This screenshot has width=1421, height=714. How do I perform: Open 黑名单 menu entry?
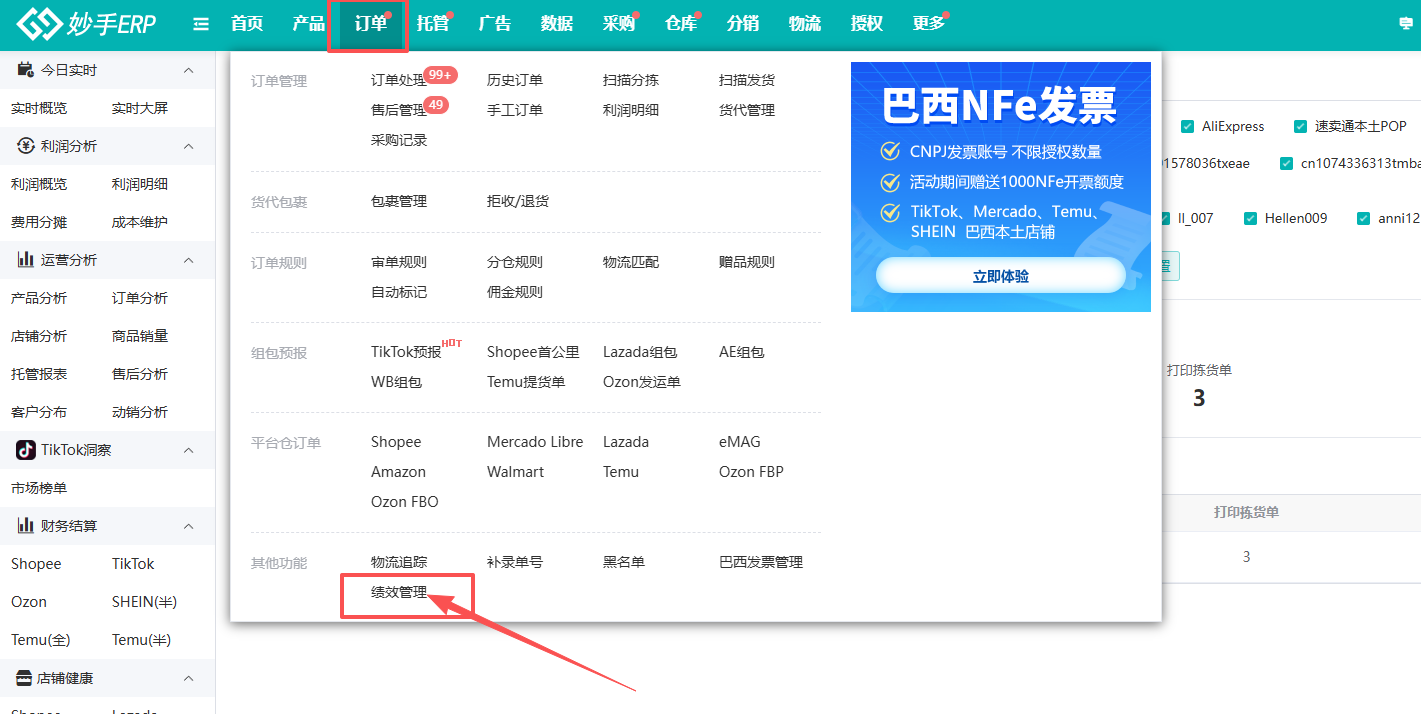click(x=624, y=562)
